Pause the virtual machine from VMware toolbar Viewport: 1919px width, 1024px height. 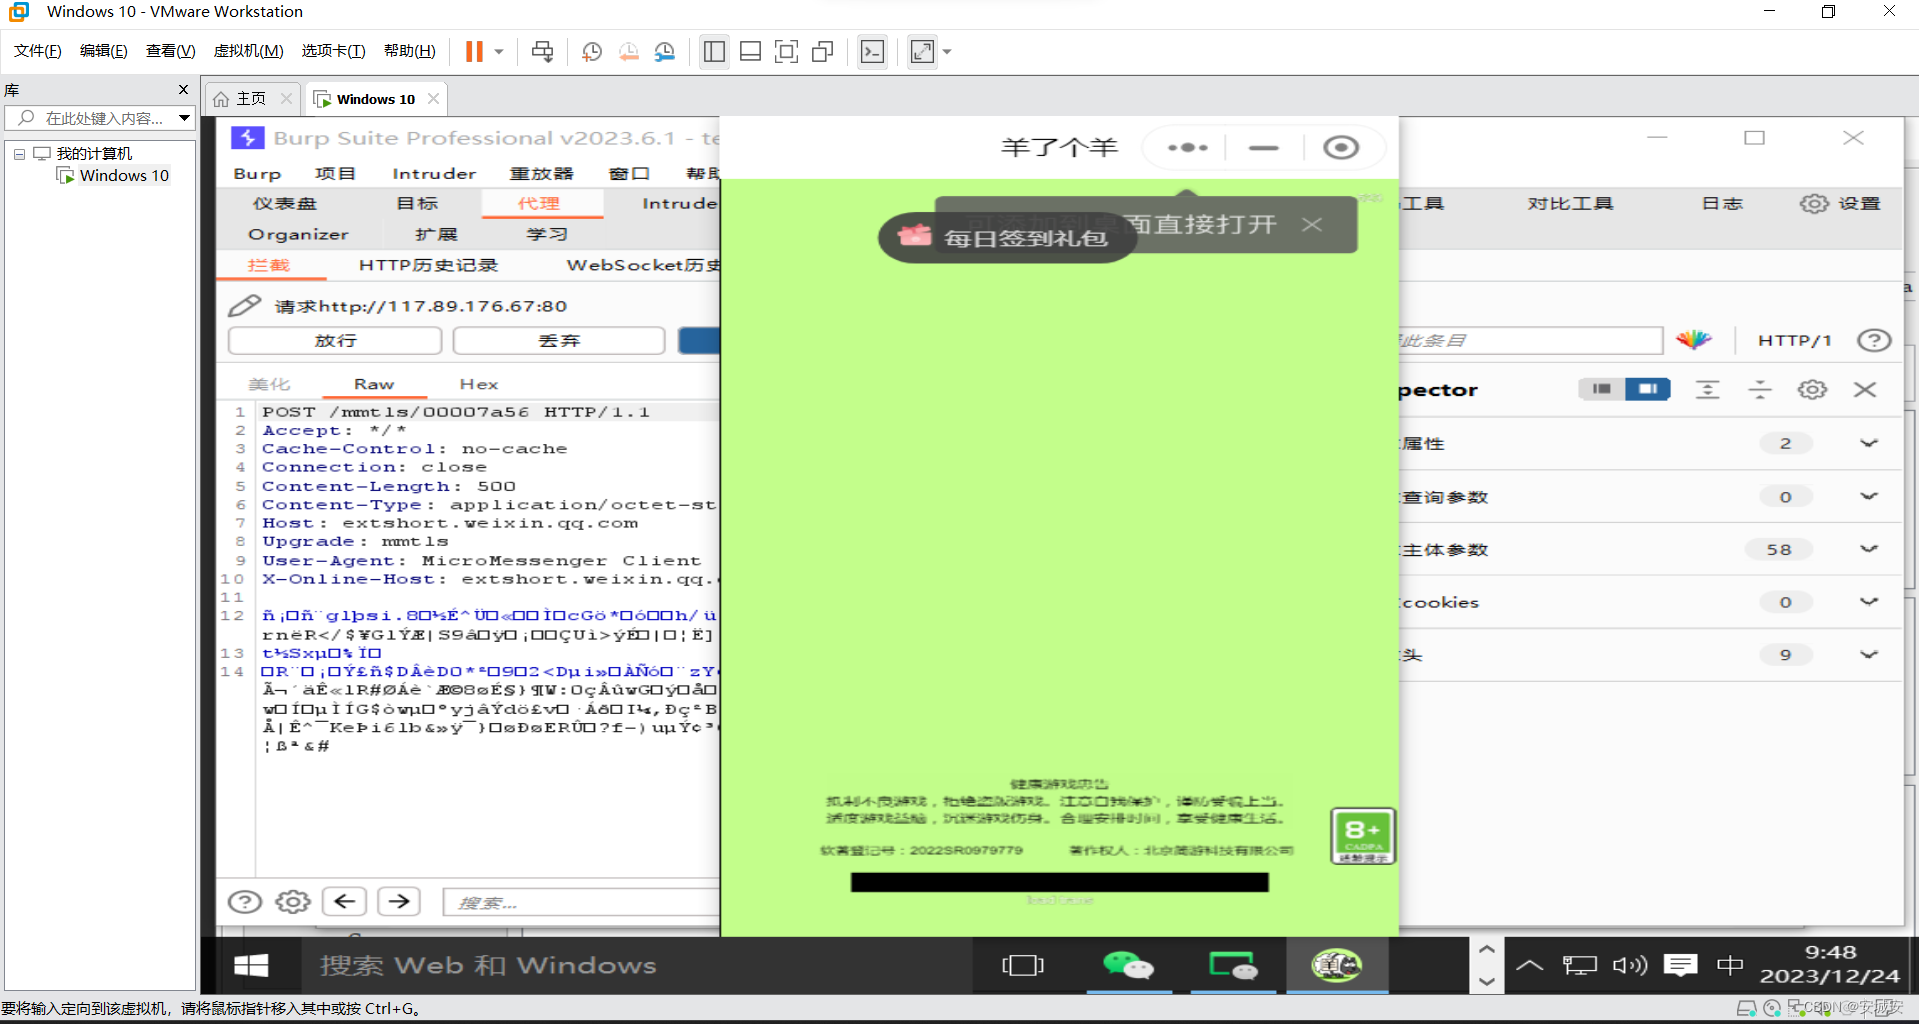pos(474,52)
